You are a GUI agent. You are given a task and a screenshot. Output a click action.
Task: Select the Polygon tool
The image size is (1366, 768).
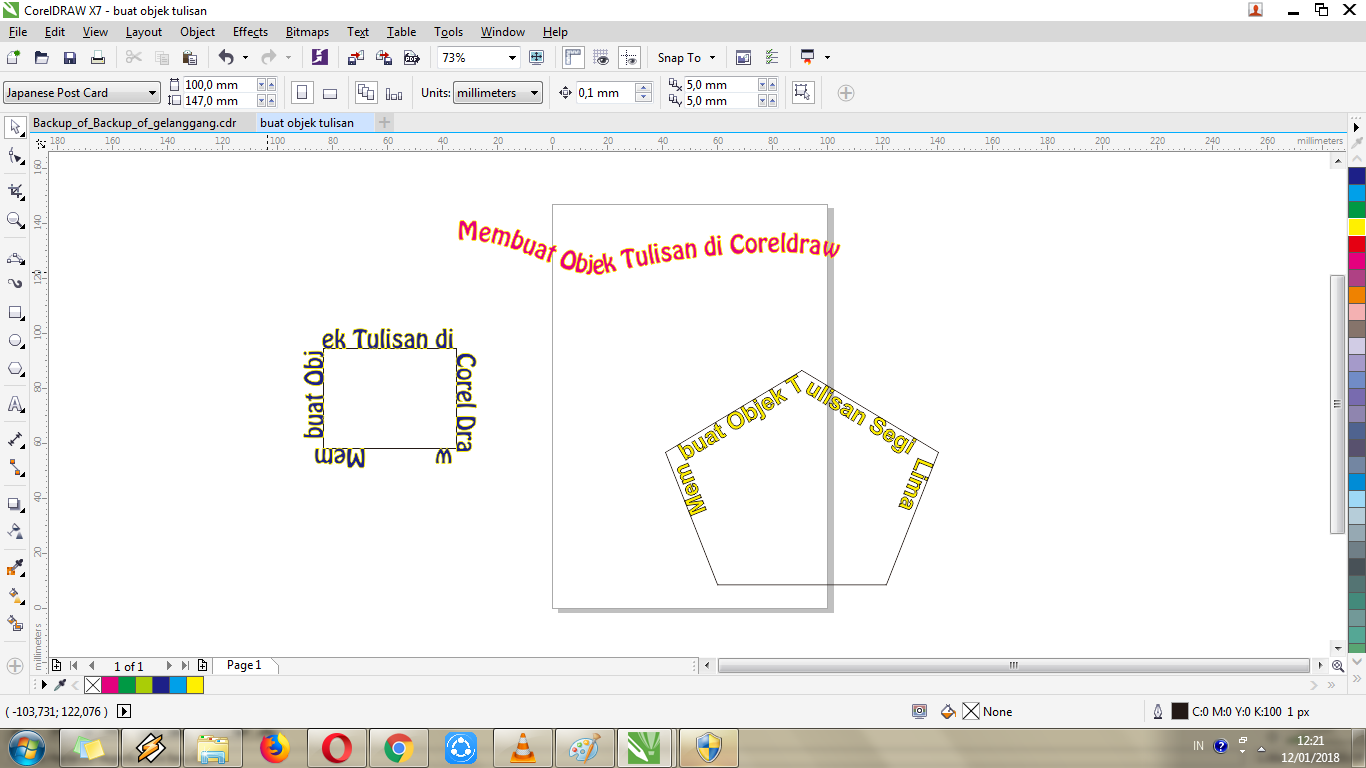[15, 368]
